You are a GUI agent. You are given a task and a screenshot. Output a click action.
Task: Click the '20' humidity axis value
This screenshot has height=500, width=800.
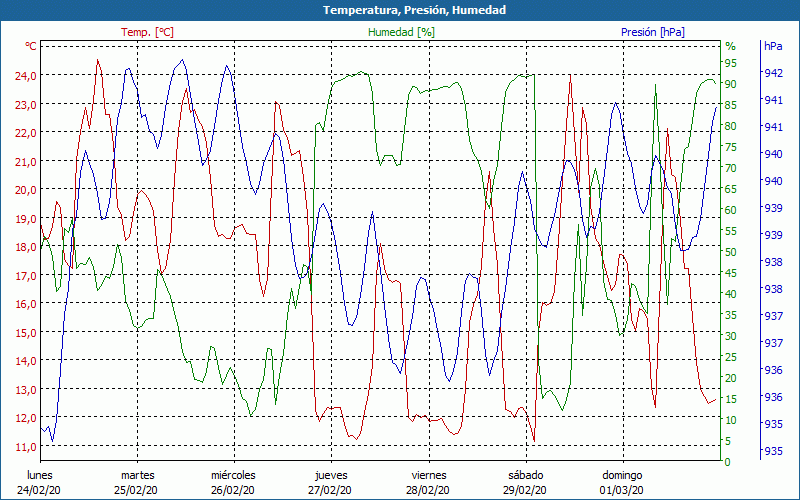(x=731, y=378)
